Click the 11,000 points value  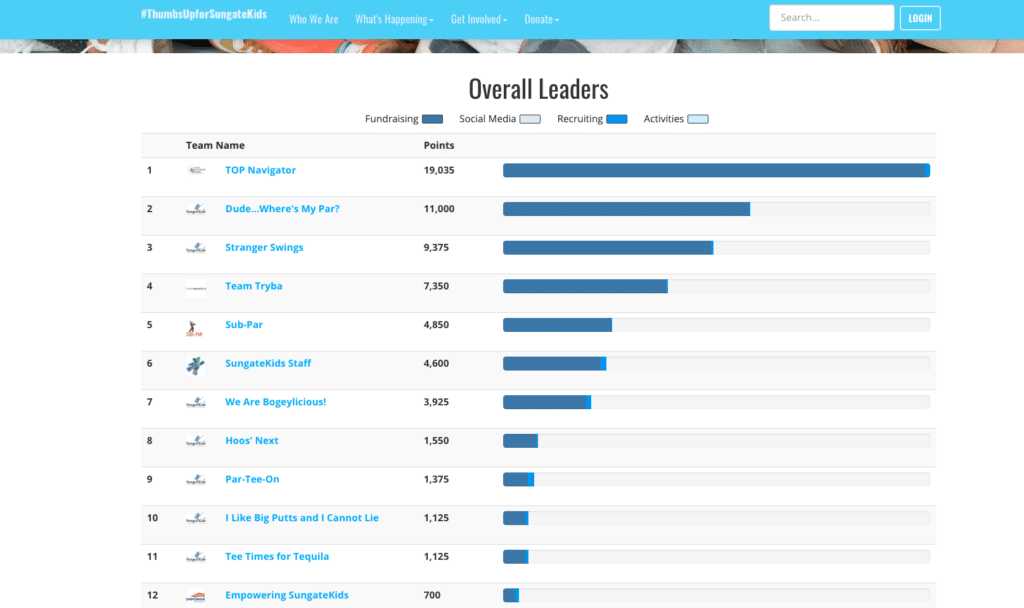click(439, 208)
